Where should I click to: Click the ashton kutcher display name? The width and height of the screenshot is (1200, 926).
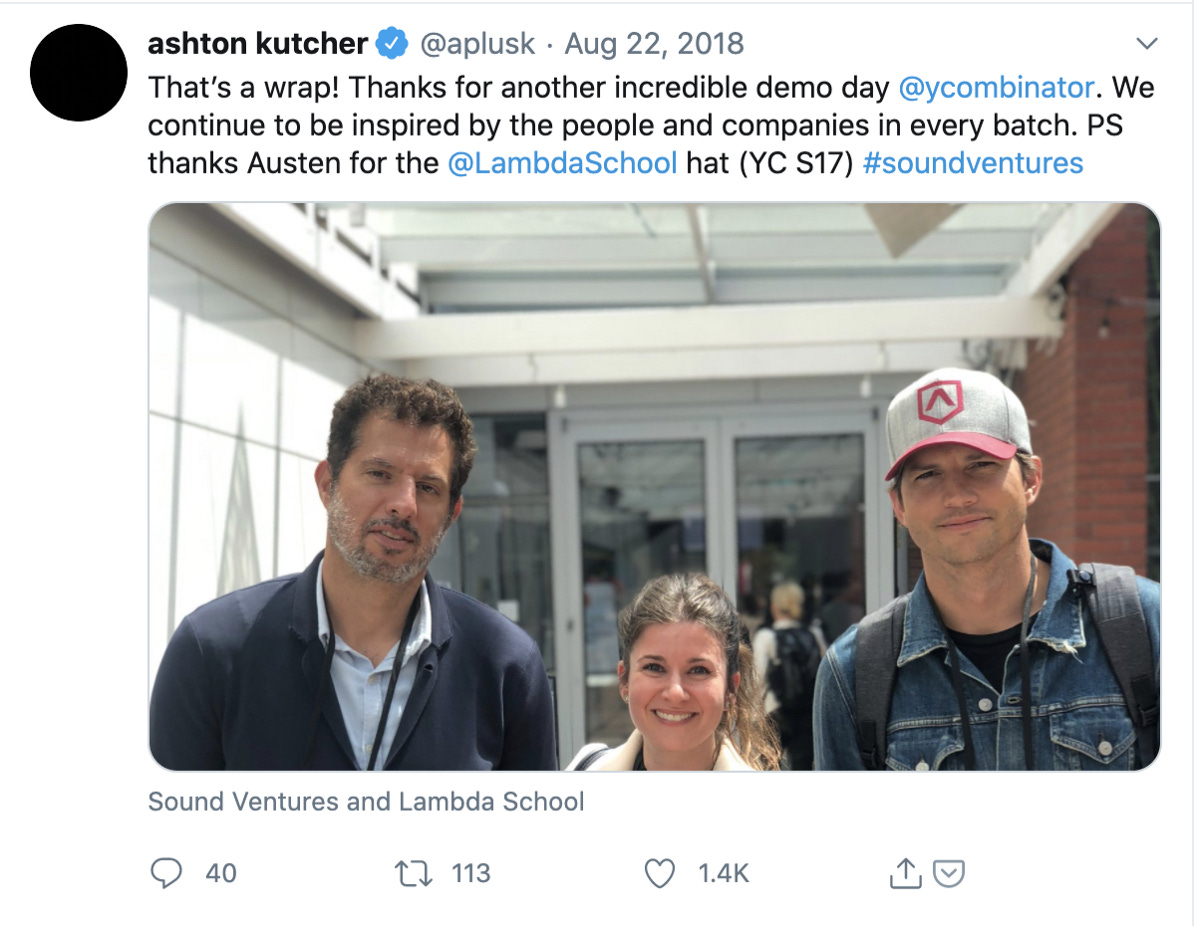pyautogui.click(x=258, y=43)
